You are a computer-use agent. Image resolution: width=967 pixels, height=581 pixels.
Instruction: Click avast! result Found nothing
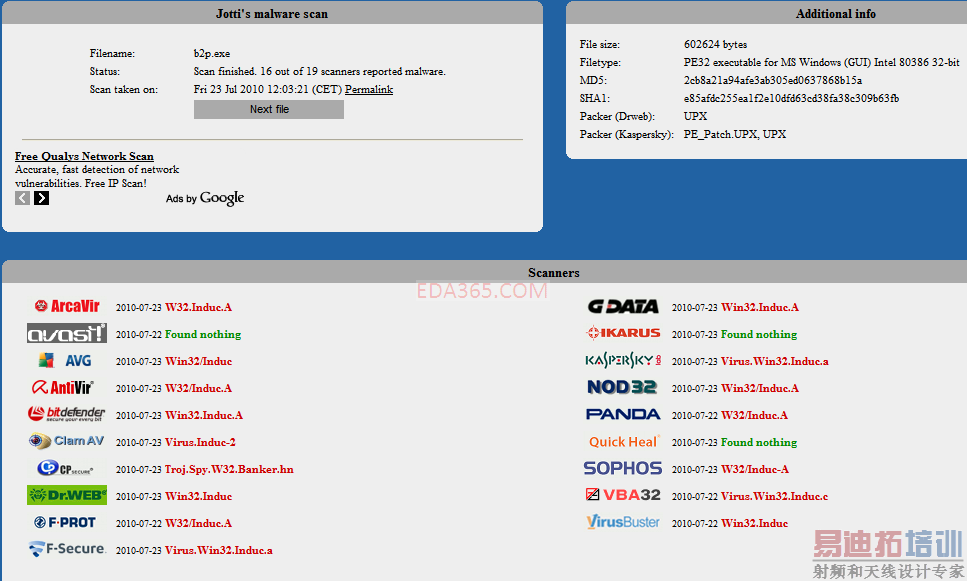203,334
